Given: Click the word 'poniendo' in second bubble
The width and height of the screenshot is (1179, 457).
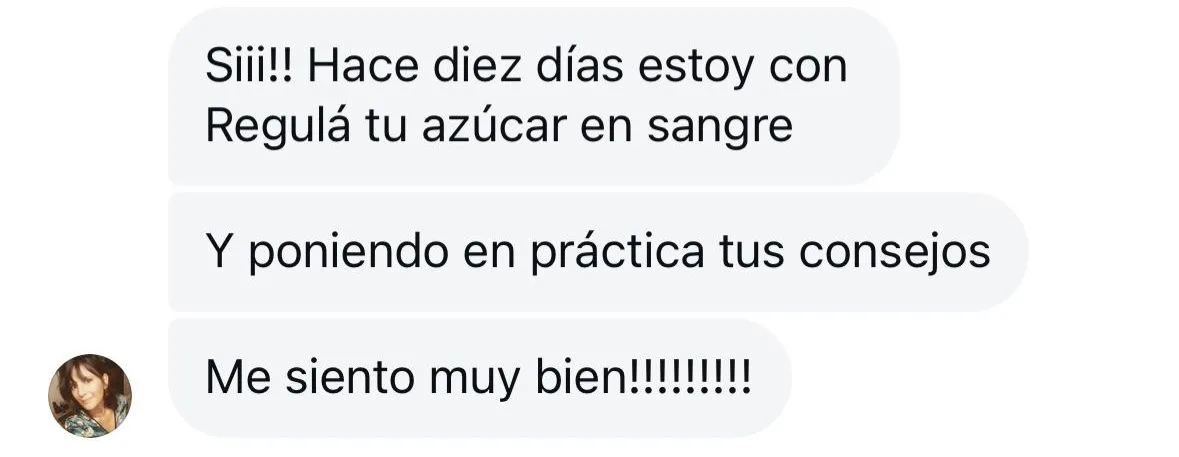Looking at the screenshot, I should [349, 253].
